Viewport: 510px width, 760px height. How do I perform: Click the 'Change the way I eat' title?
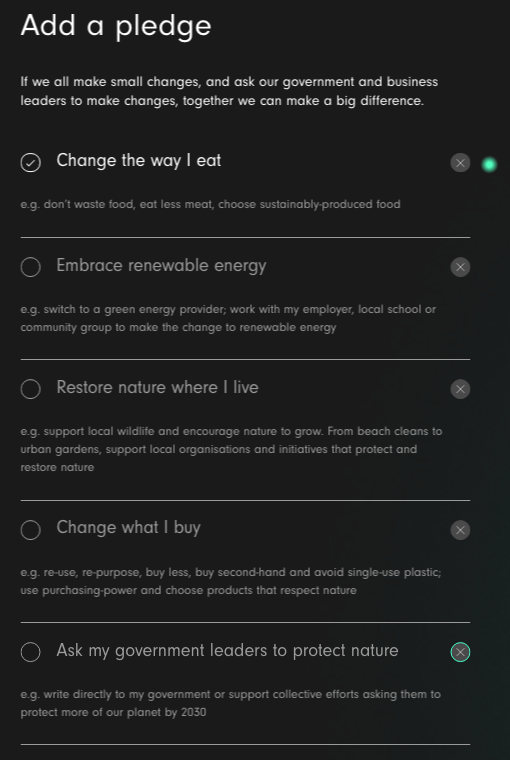139,160
